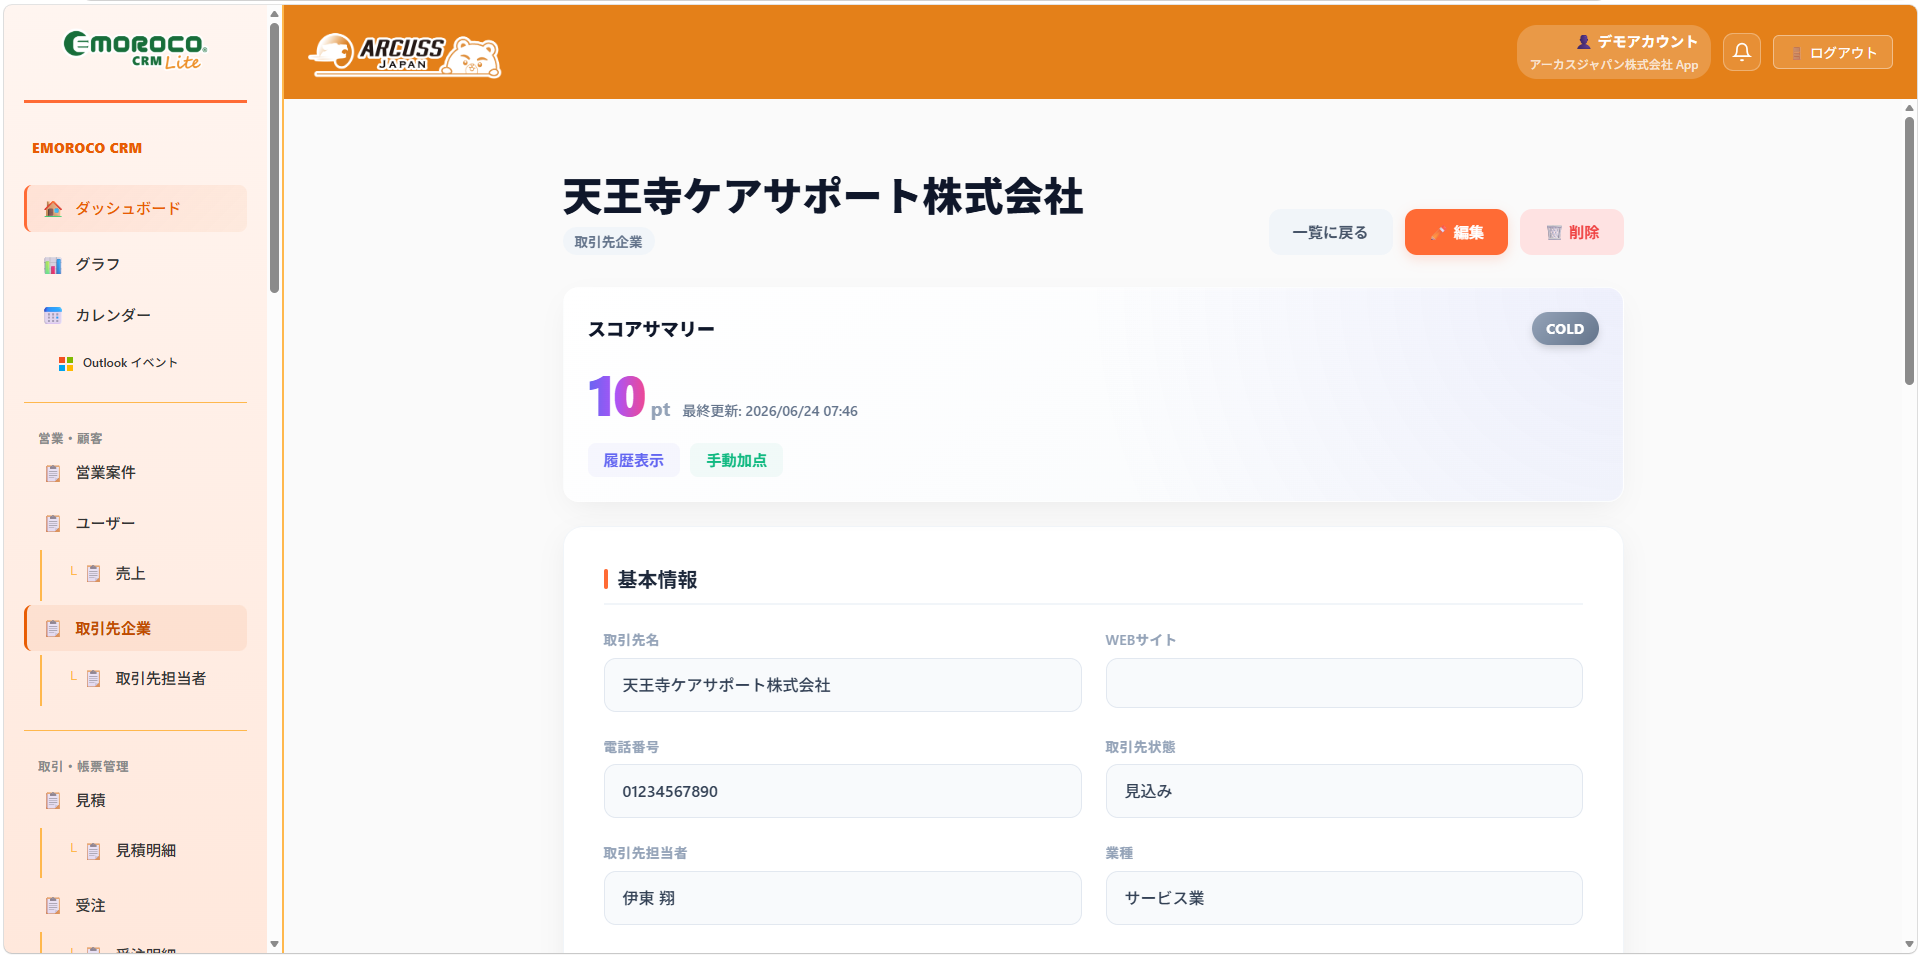
Task: Open notifications bell icon
Action: pyautogui.click(x=1741, y=52)
